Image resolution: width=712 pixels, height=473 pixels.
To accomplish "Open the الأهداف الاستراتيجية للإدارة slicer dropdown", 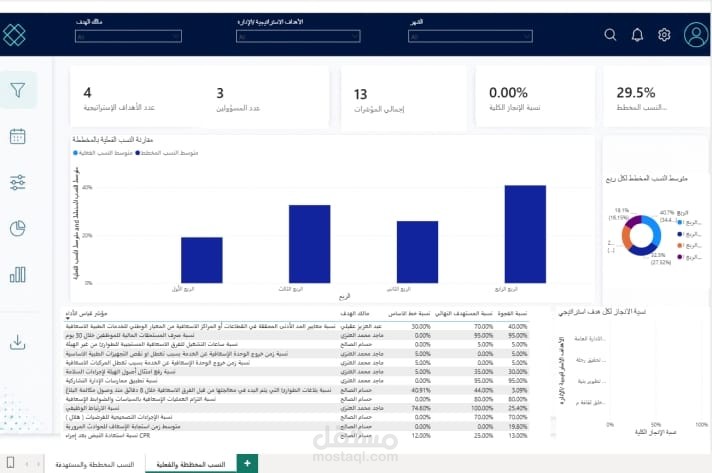I will click(x=298, y=36).
